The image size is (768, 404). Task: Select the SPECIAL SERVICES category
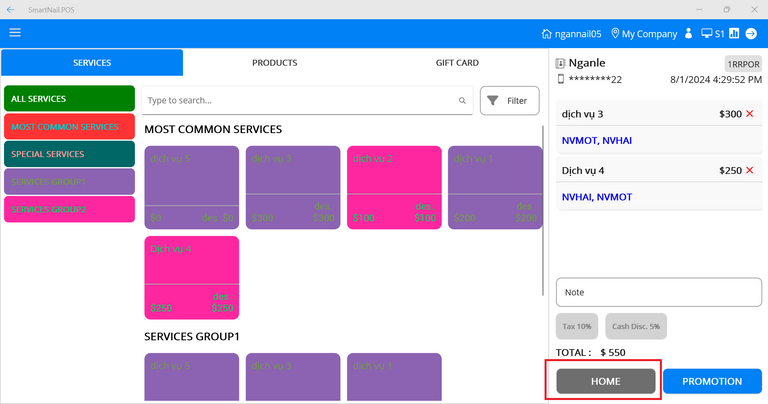click(69, 154)
